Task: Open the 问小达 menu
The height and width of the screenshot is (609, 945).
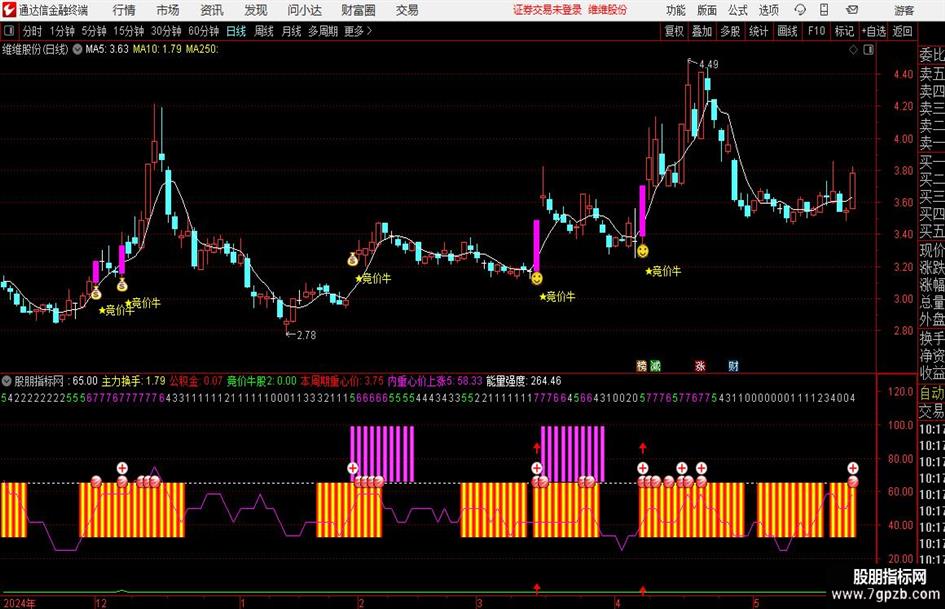Action: tap(305, 10)
